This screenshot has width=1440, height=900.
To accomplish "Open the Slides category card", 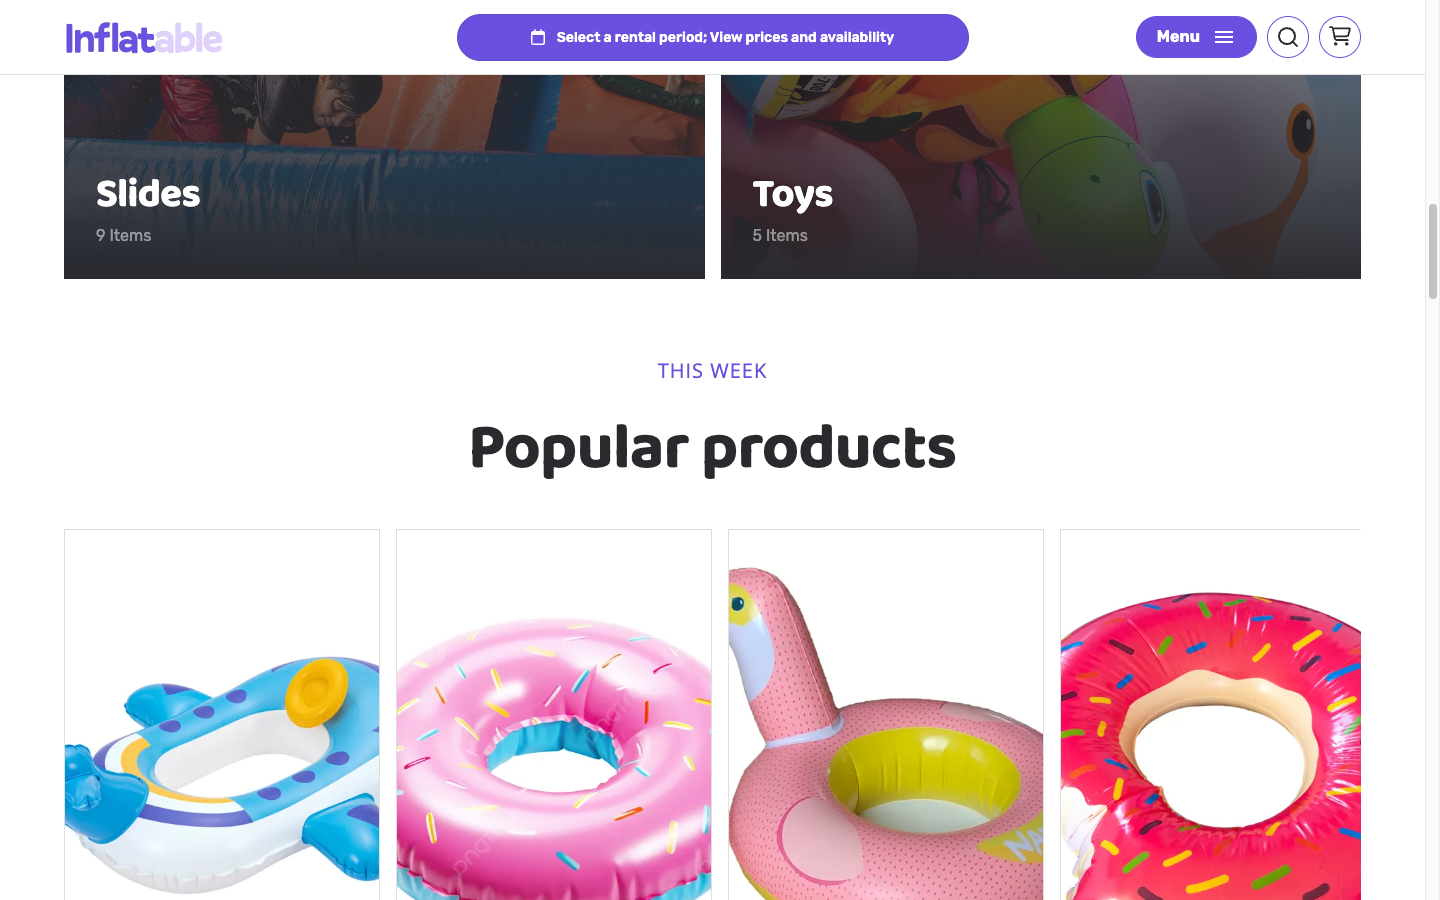I will 384,177.
